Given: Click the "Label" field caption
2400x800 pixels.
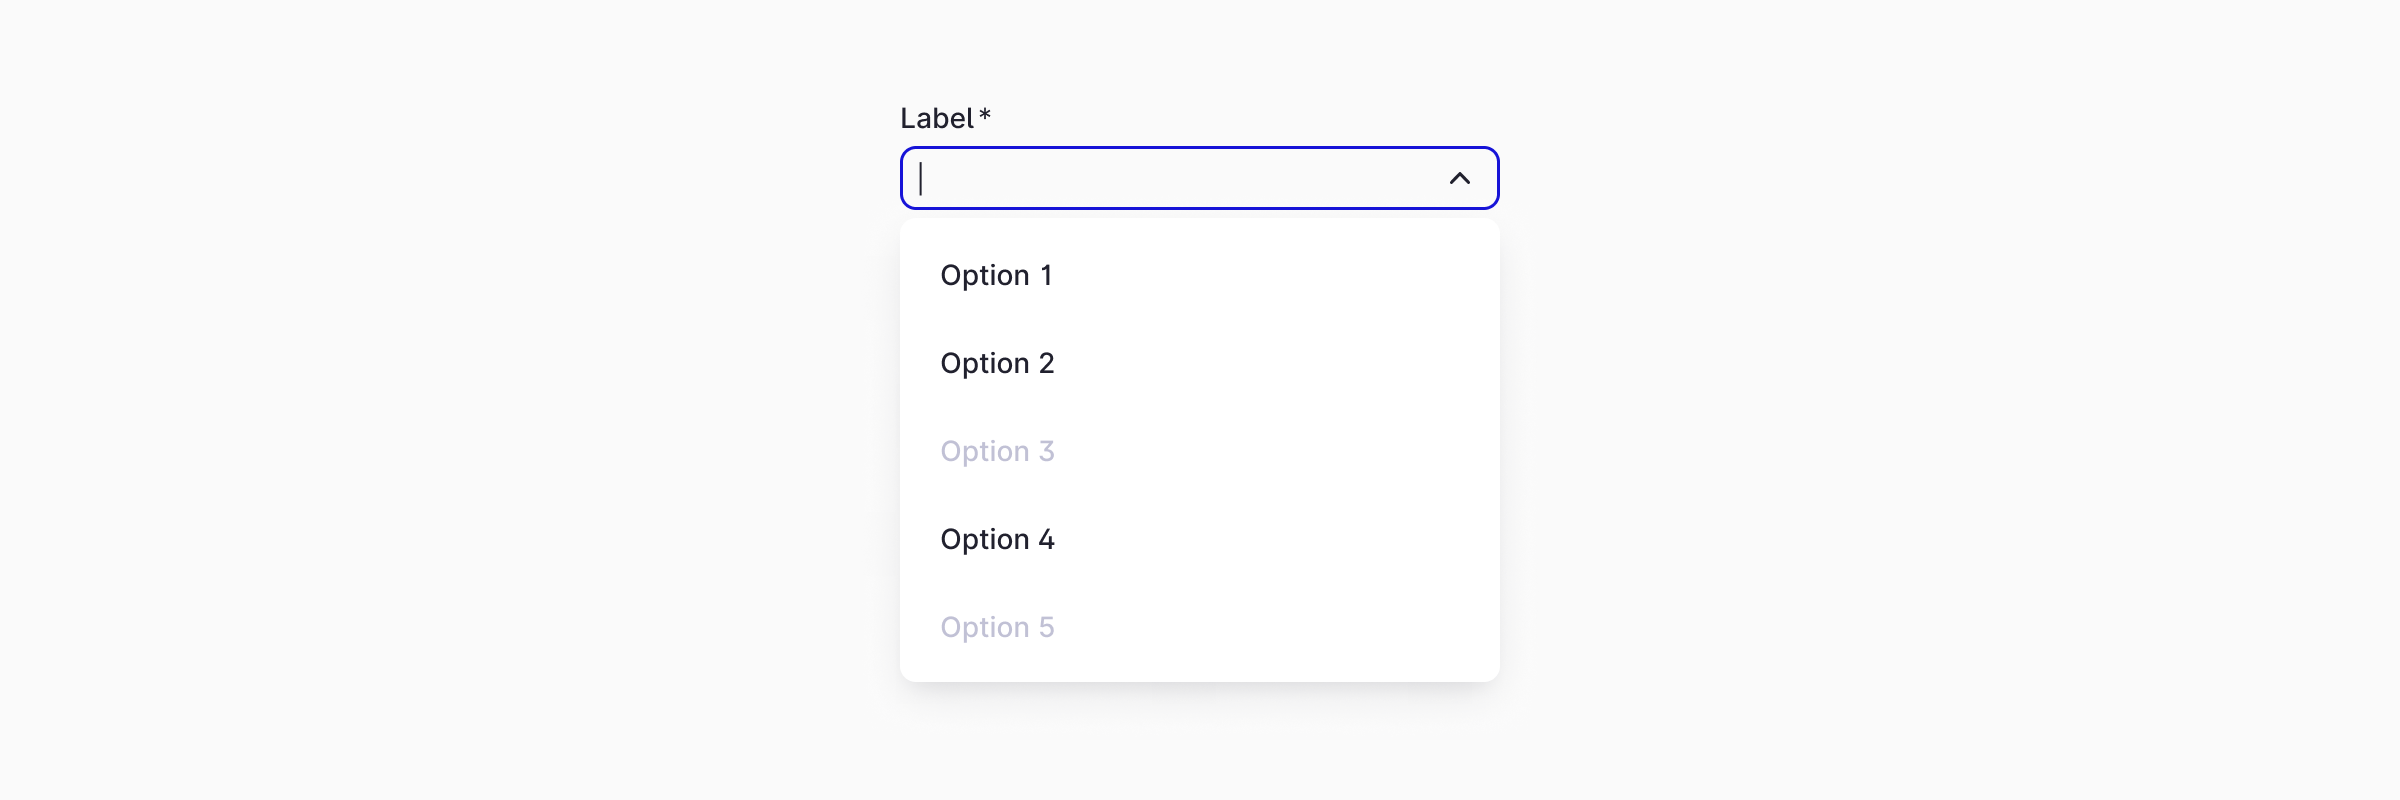Looking at the screenshot, I should 936,118.
